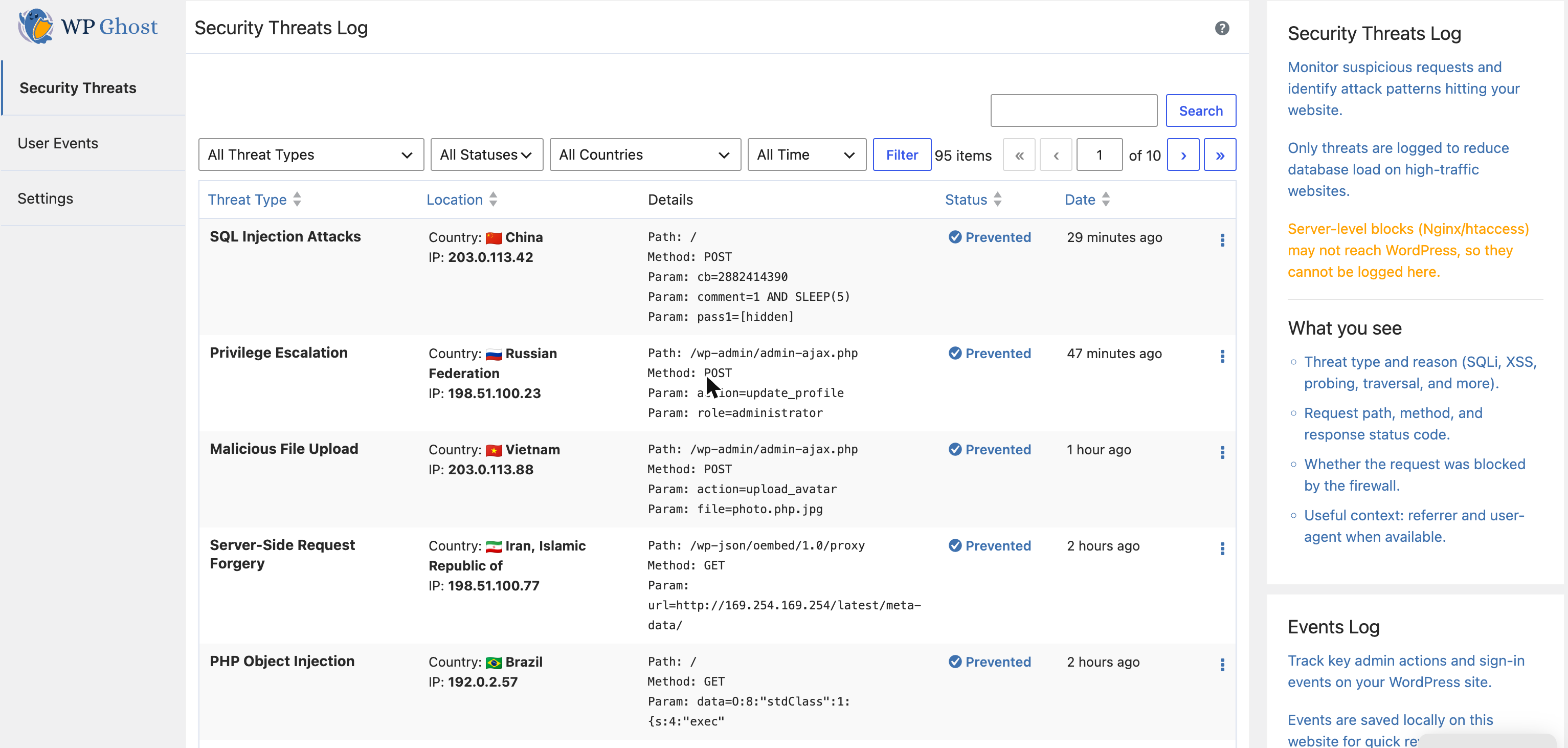The image size is (1568, 748).
Task: Click the China flag icon
Action: coord(493,238)
